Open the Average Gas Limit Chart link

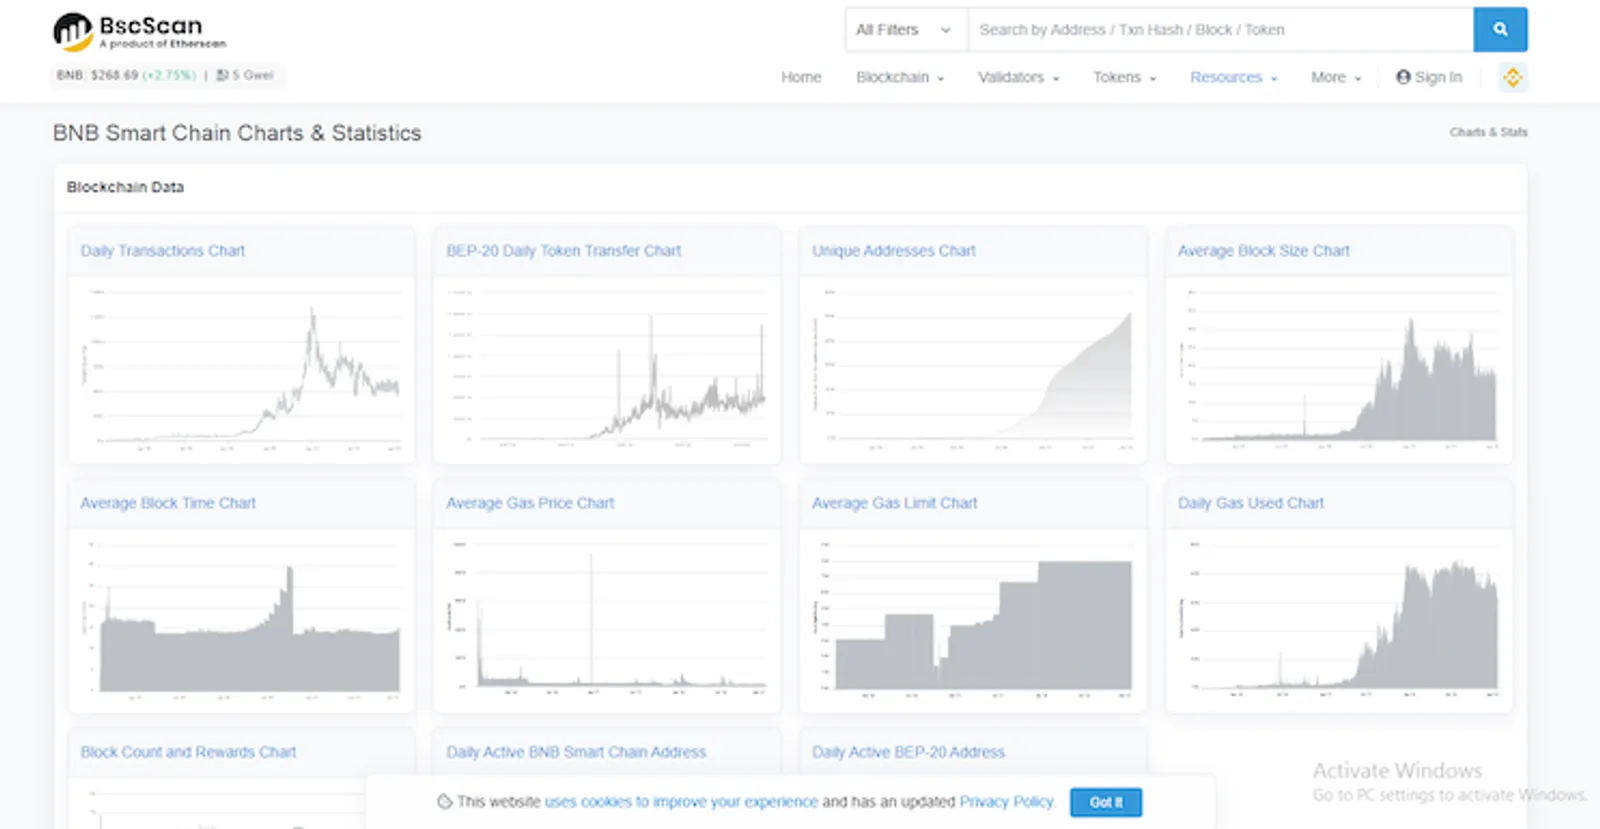[895, 503]
